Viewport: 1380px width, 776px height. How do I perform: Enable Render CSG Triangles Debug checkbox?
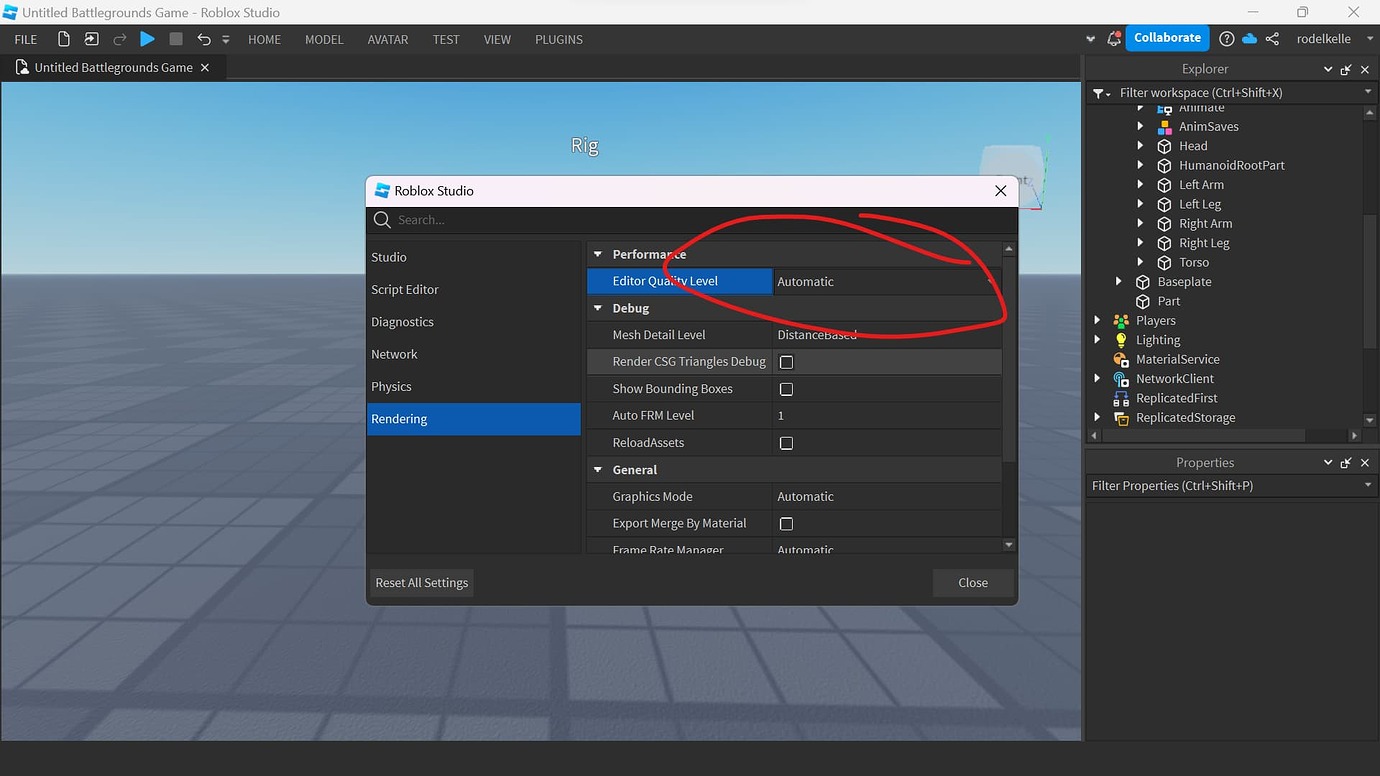pos(786,362)
